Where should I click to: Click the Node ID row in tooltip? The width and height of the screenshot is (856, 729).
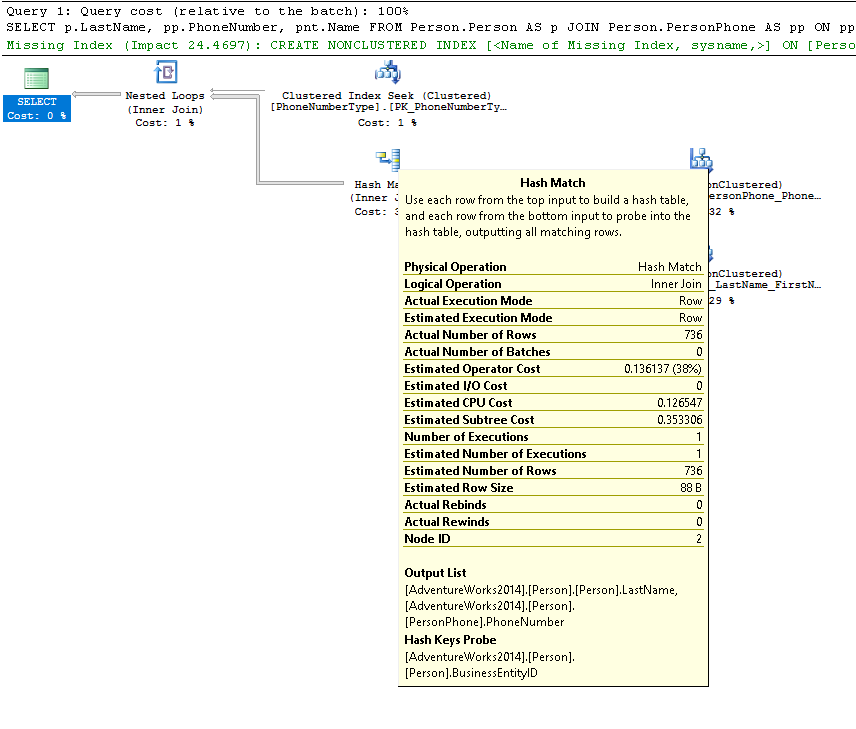pyautogui.click(x=553, y=539)
